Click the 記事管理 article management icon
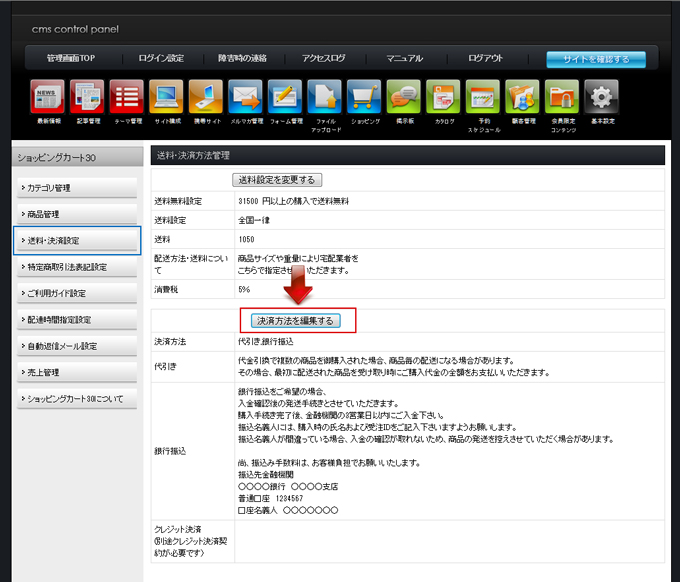Viewport: 680px width, 582px height. (87, 97)
